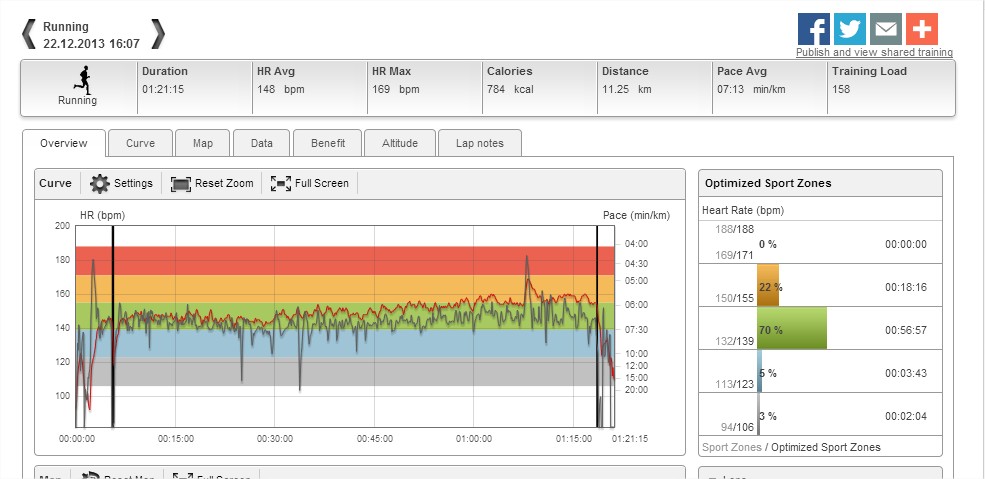Click the HR Avg value 148 bpm
This screenshot has height=479, width=985.
281,89
